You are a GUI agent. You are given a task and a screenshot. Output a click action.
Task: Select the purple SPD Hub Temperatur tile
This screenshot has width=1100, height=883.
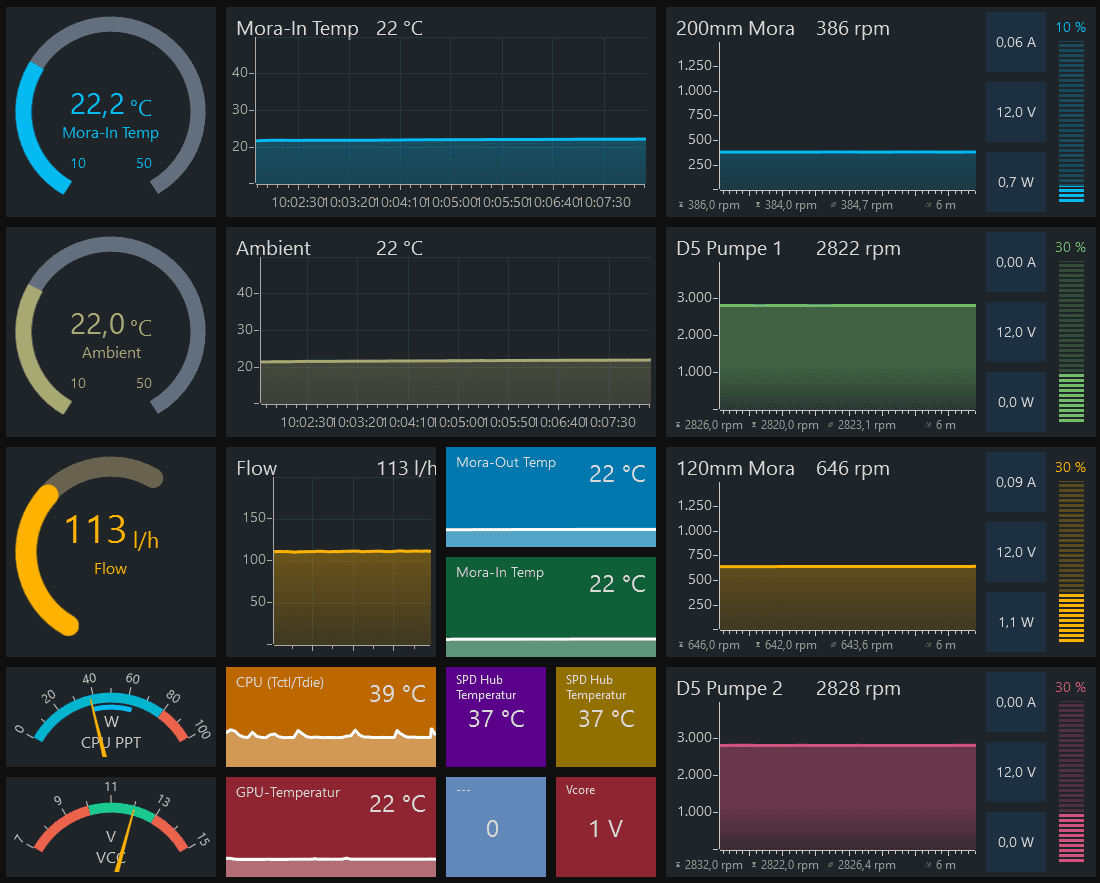coord(496,717)
